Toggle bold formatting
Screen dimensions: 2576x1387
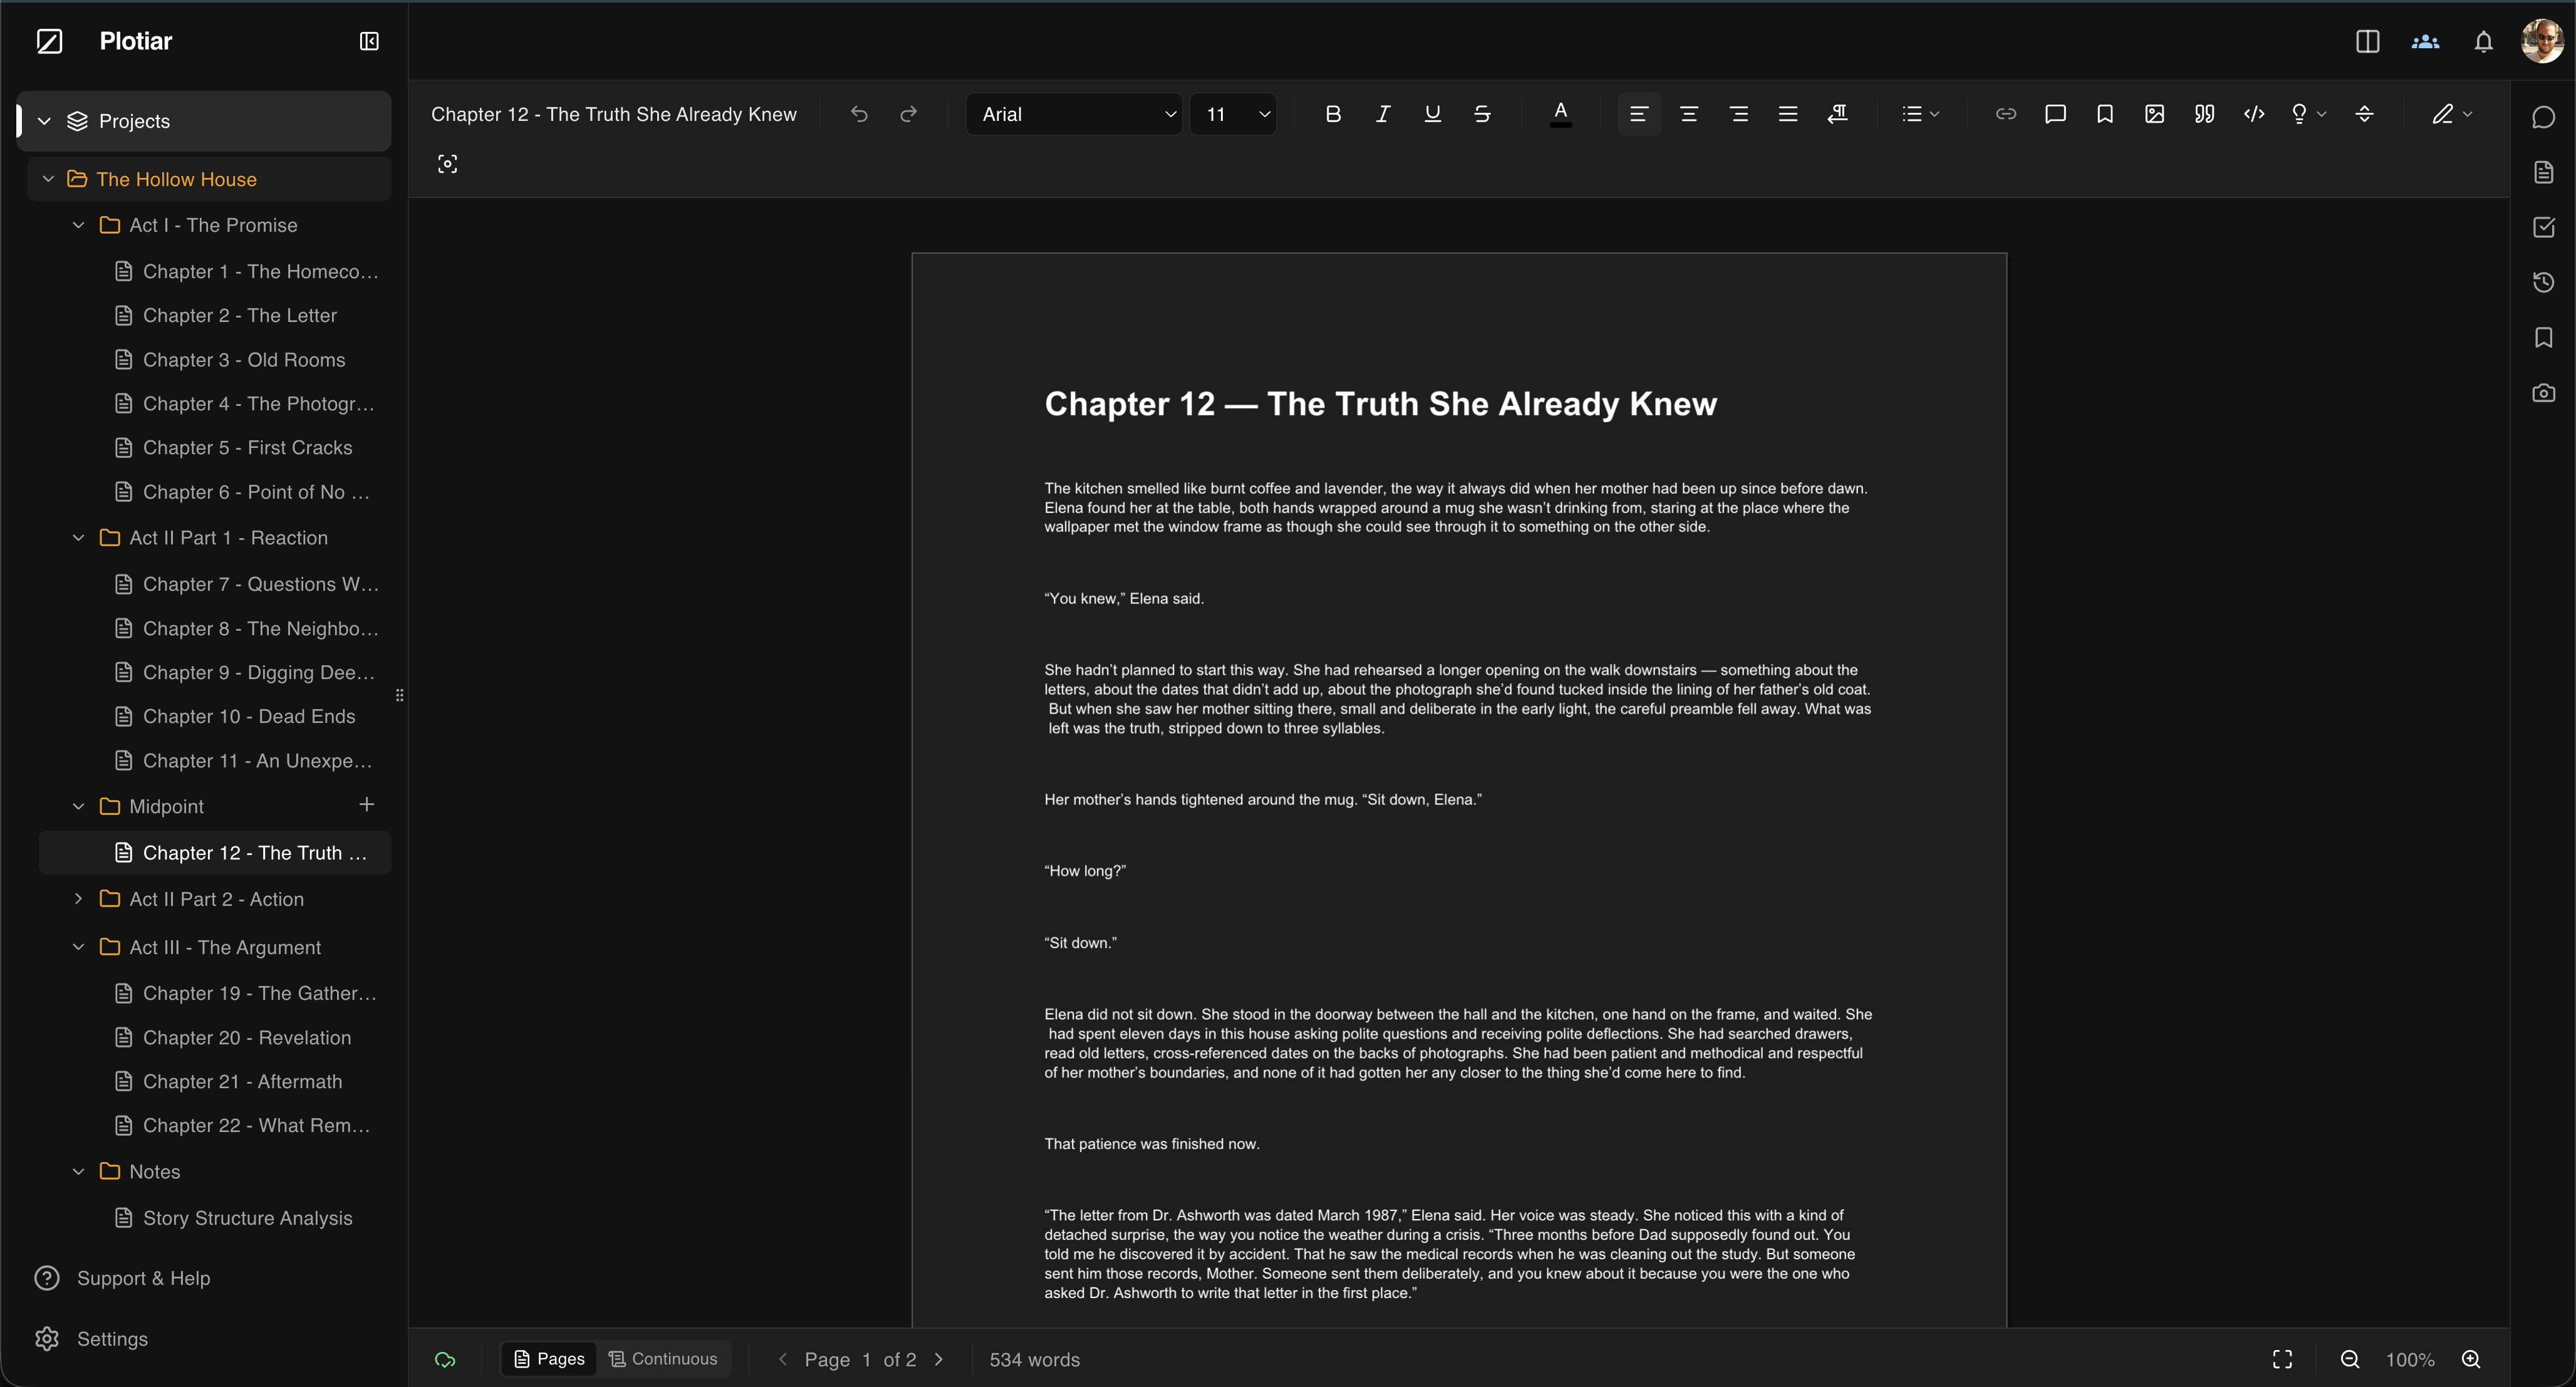[1332, 114]
